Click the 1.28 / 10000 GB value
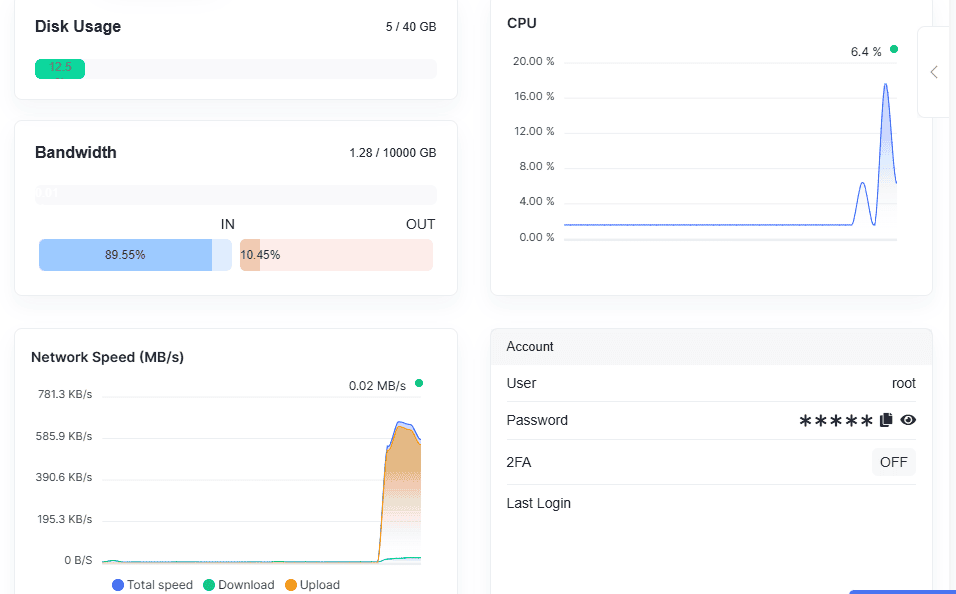Viewport: 956px width, 594px height. point(393,152)
